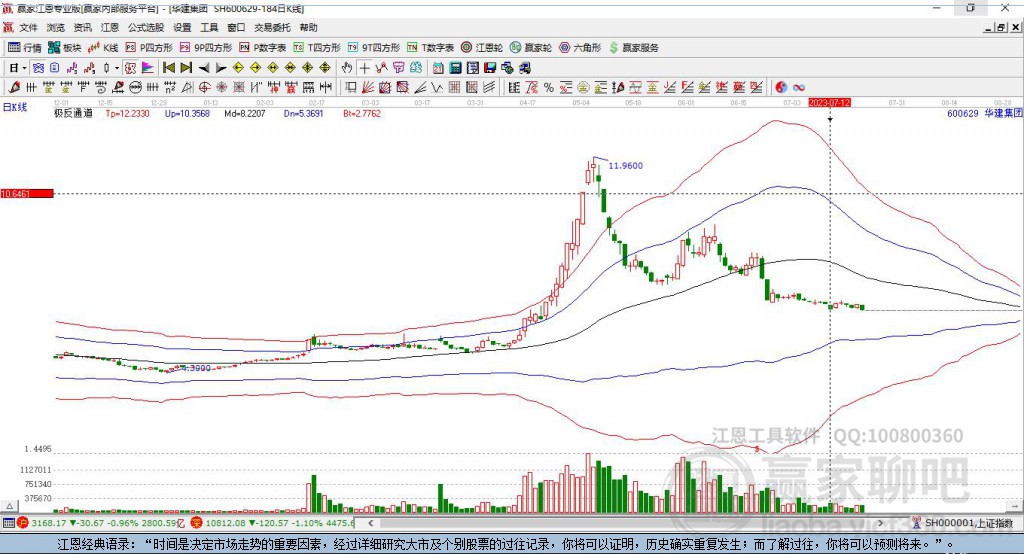Click the 600629 stock code label
The height and width of the screenshot is (554, 1024).
click(963, 114)
